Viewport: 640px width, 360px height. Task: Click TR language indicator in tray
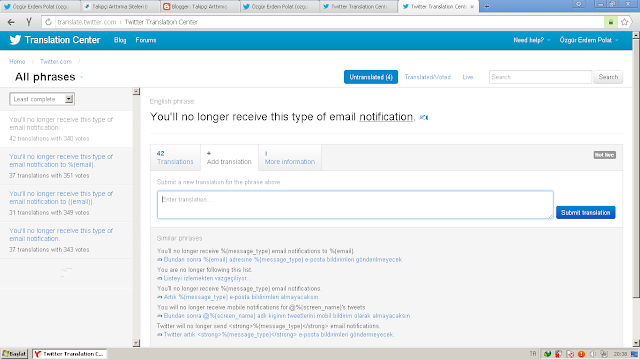click(x=533, y=354)
